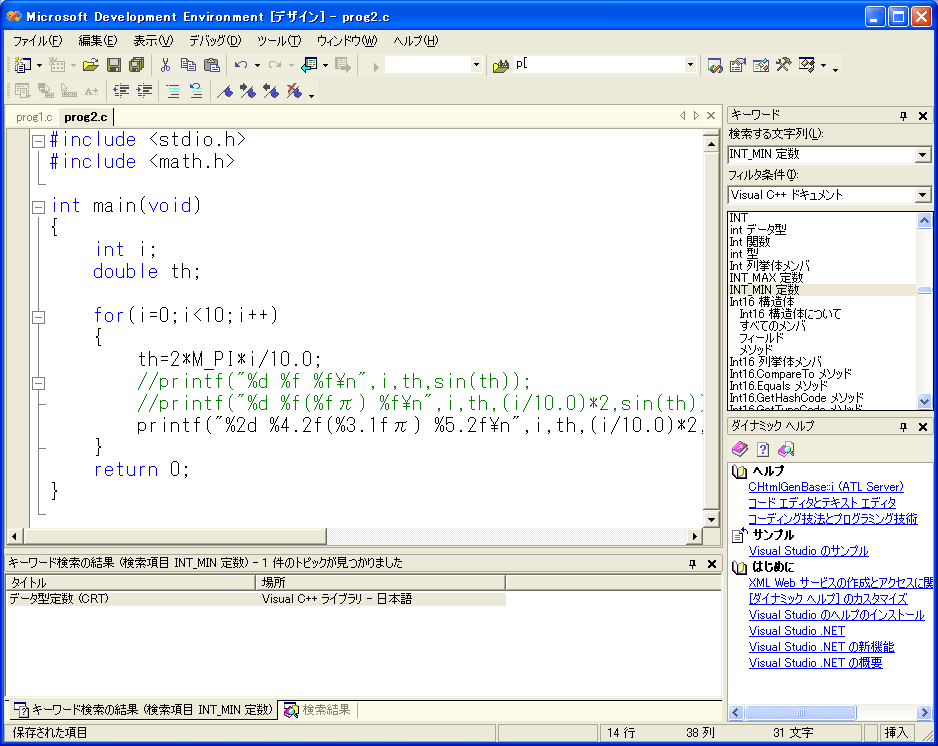Decrease indent with the outdent icon

(121, 91)
